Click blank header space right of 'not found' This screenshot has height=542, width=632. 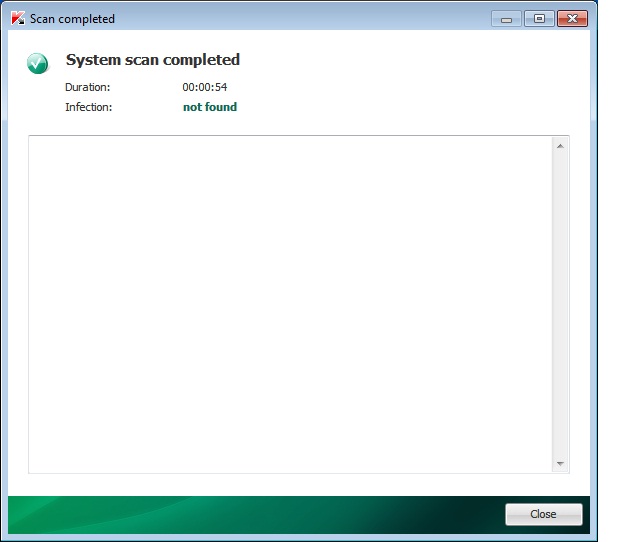400,107
